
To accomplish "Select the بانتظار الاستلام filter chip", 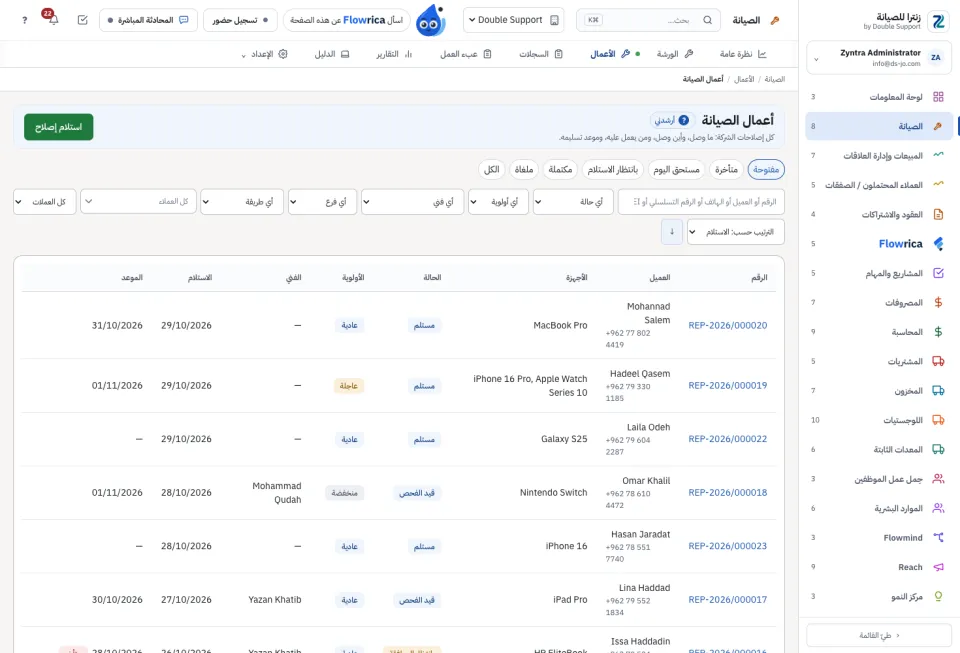I will coord(612,170).
